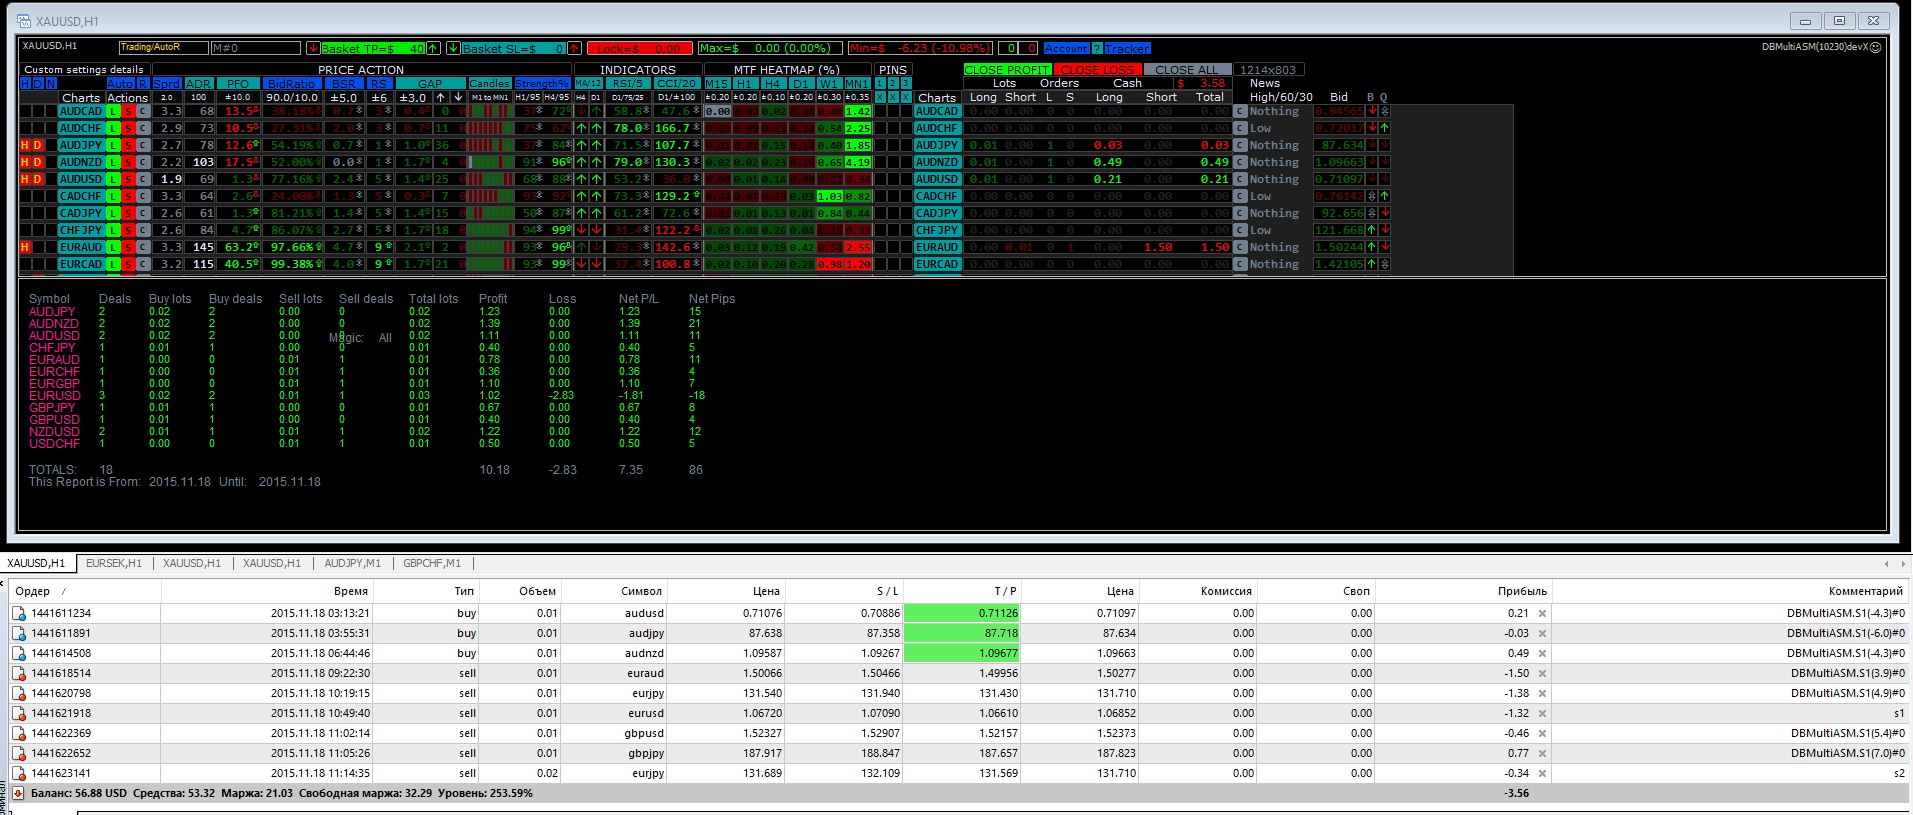Toggle the R button next to Auto

tap(143, 84)
